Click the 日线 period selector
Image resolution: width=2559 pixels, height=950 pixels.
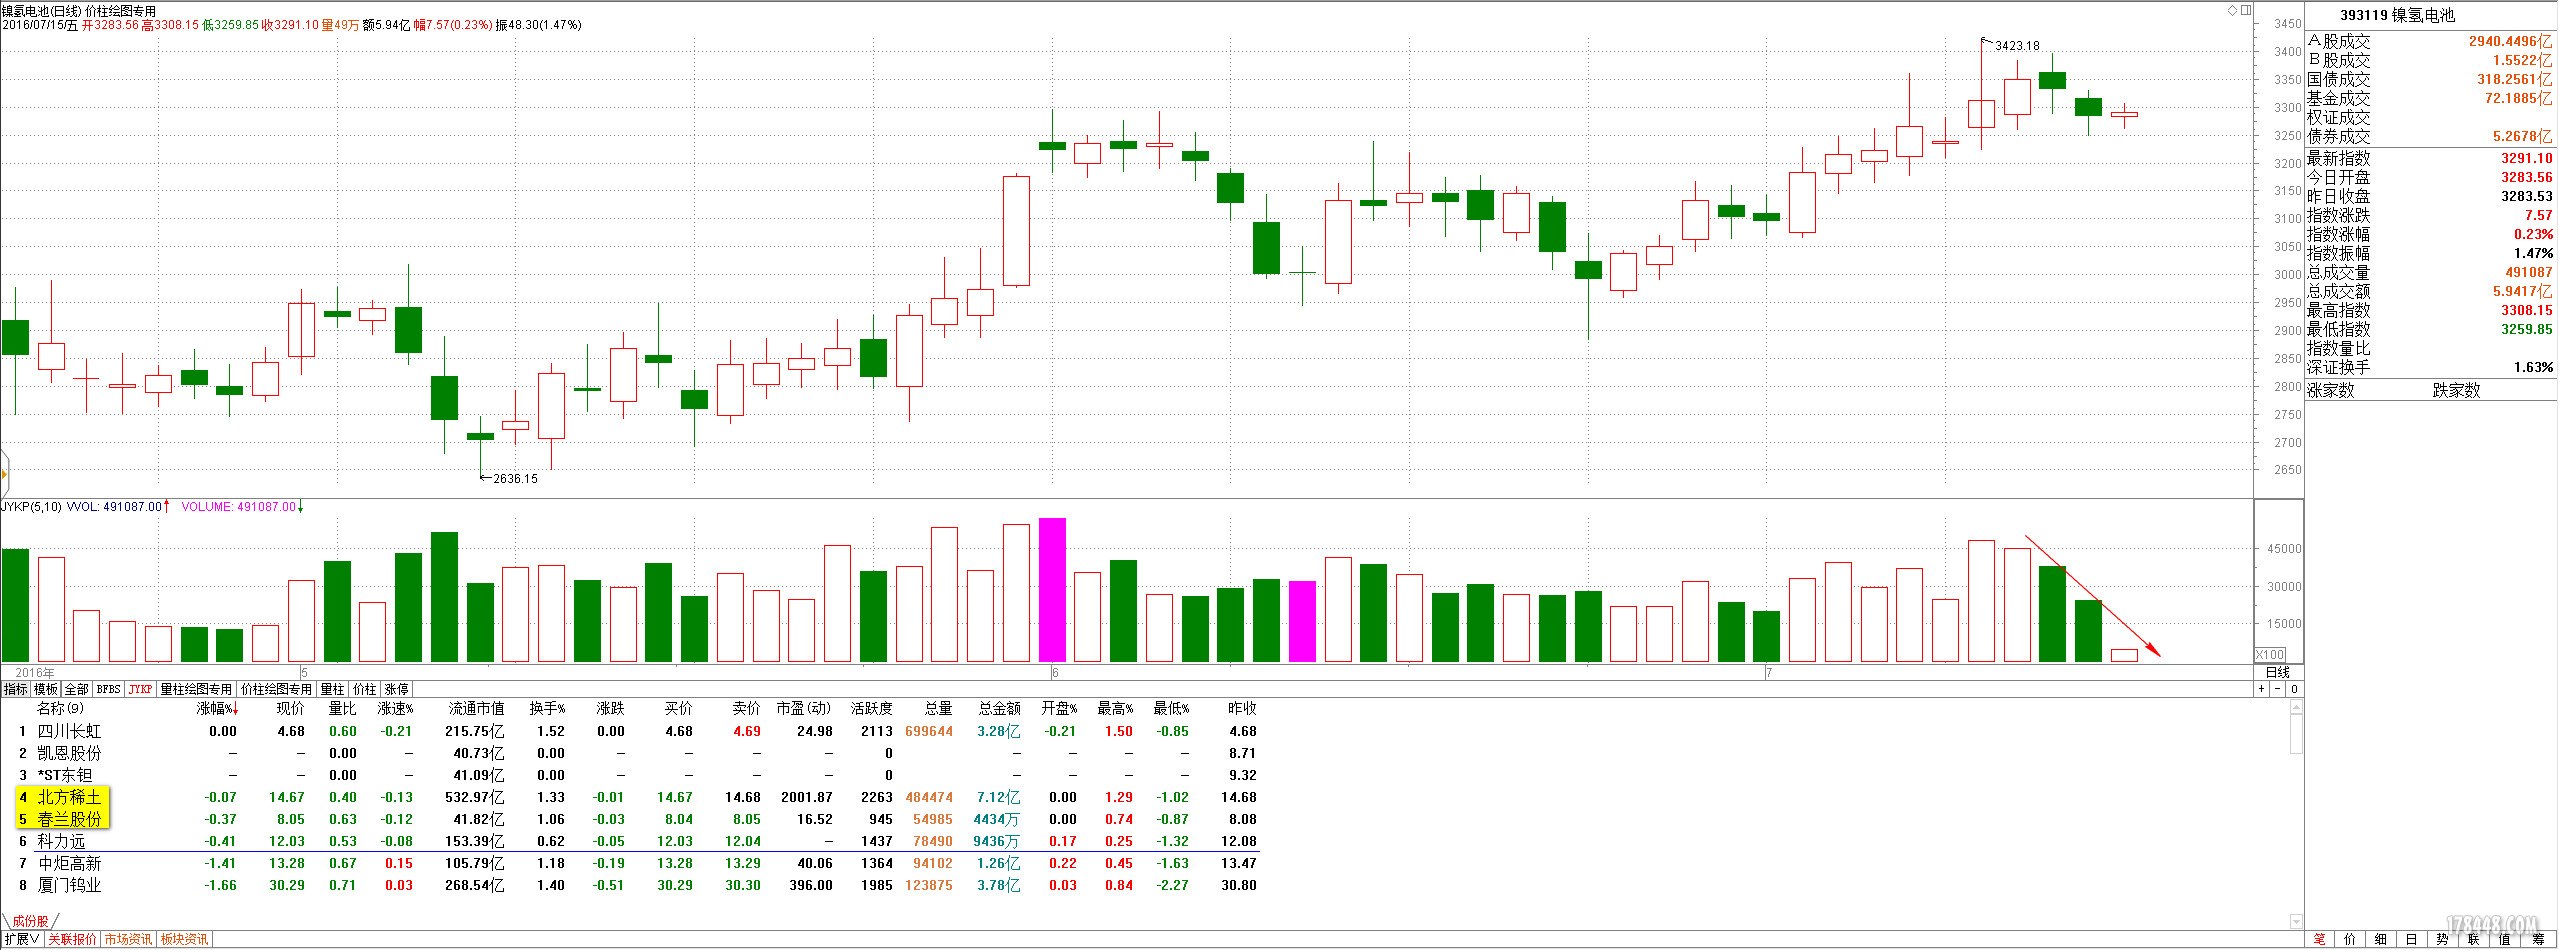click(2278, 673)
